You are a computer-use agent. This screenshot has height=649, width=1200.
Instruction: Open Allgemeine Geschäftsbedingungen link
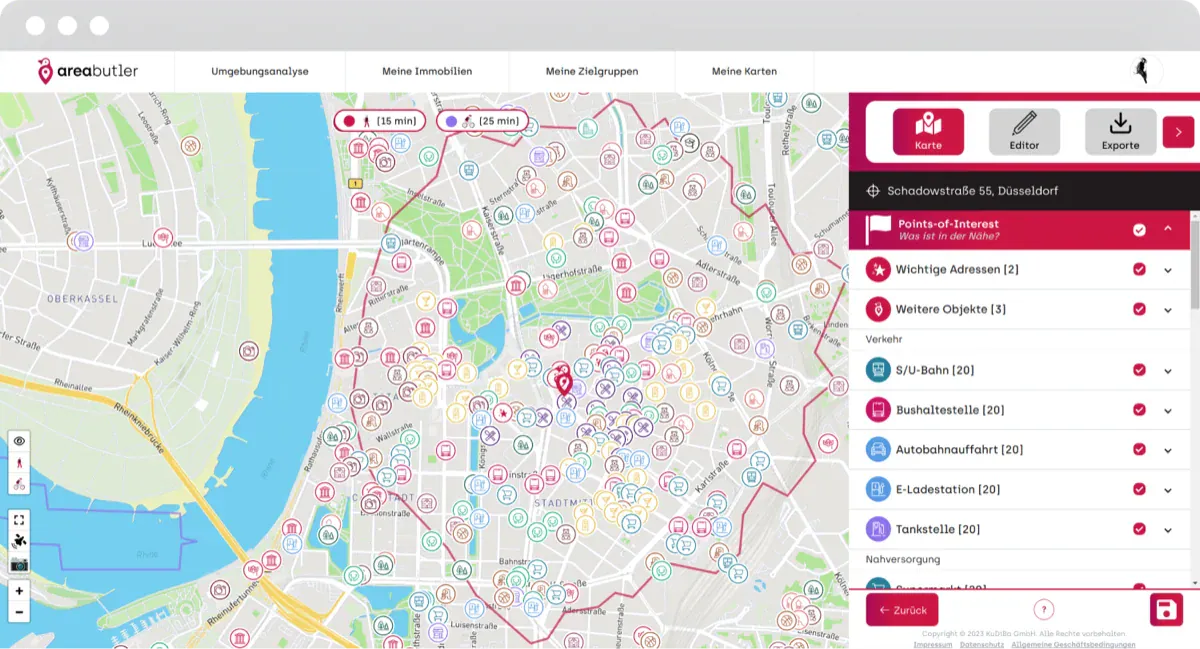click(x=1073, y=645)
